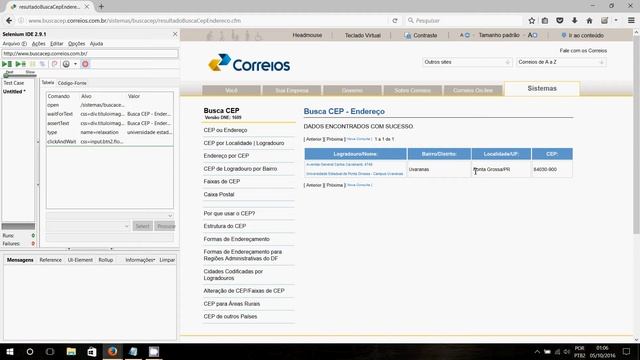Switch to UI-Element tab

[x=80, y=260]
